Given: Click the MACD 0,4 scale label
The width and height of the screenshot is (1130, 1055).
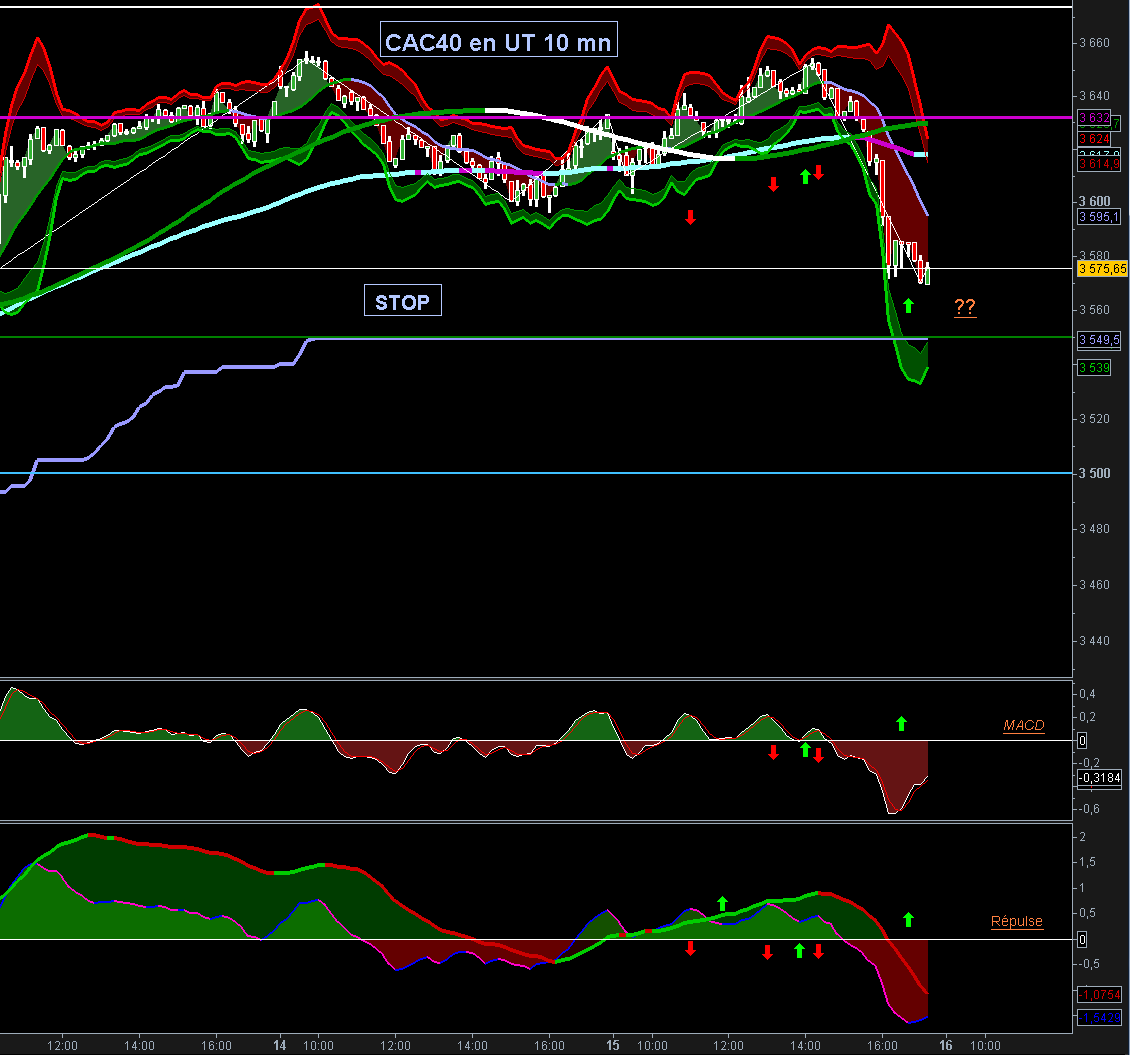Looking at the screenshot, I should click(x=1087, y=694).
